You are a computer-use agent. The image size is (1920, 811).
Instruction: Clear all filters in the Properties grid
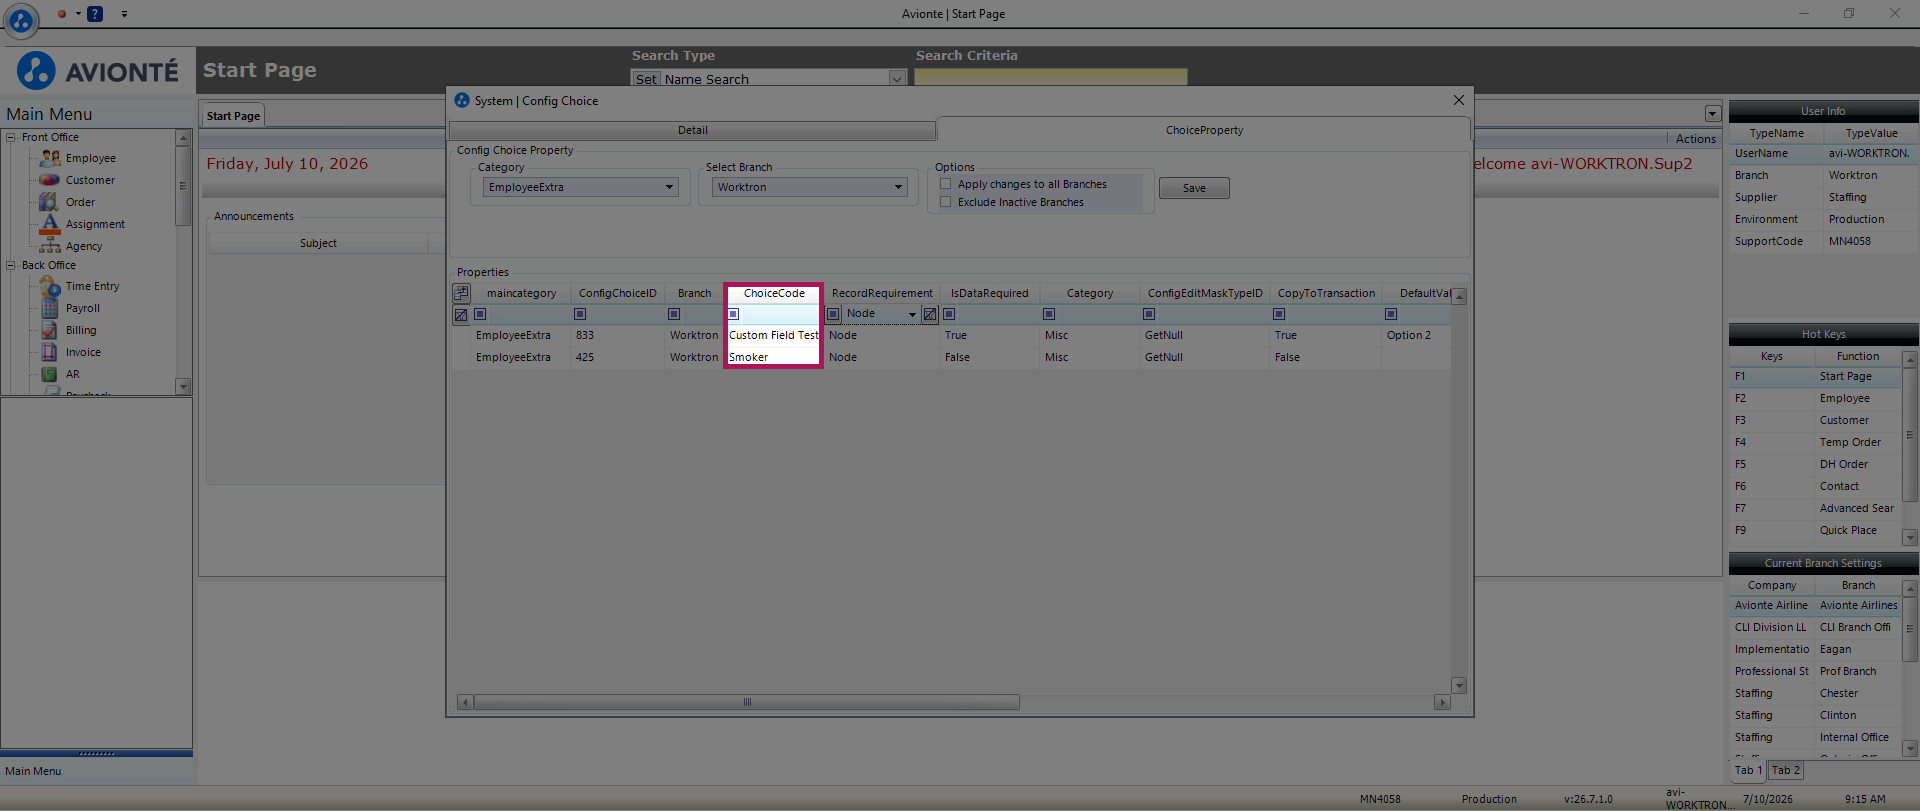tap(461, 315)
